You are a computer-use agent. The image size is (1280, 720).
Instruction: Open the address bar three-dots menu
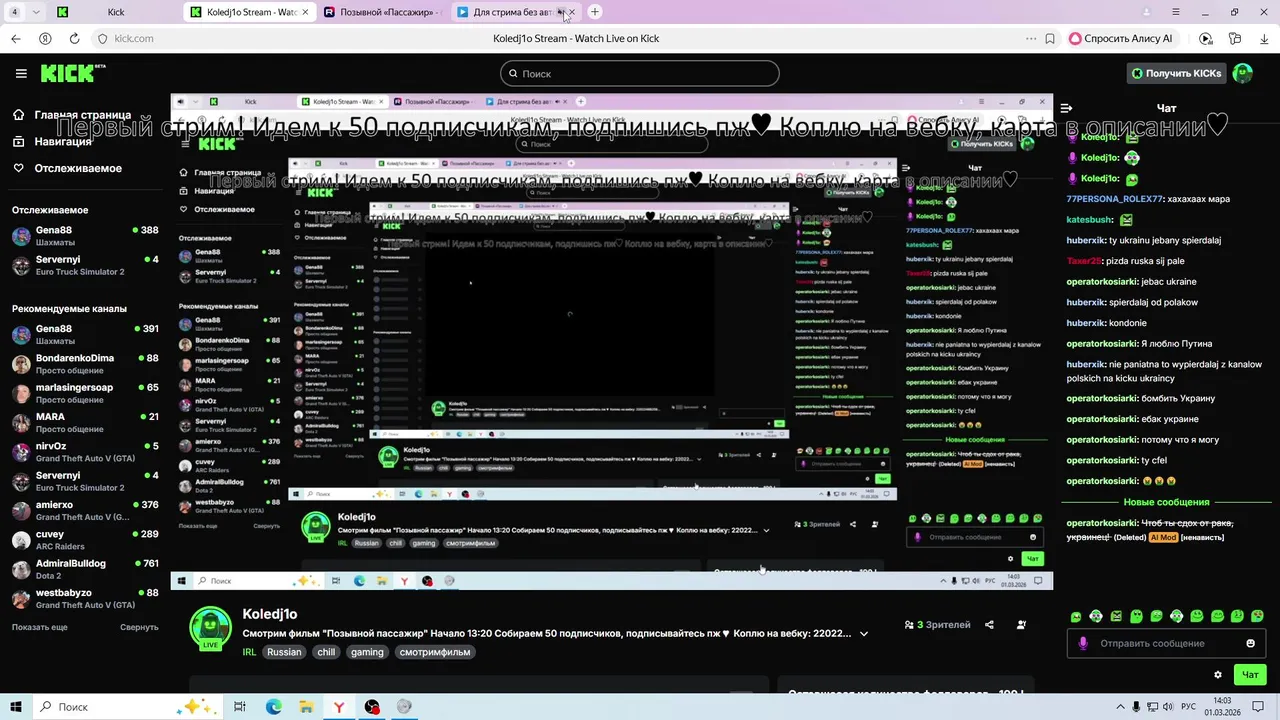pos(1030,38)
